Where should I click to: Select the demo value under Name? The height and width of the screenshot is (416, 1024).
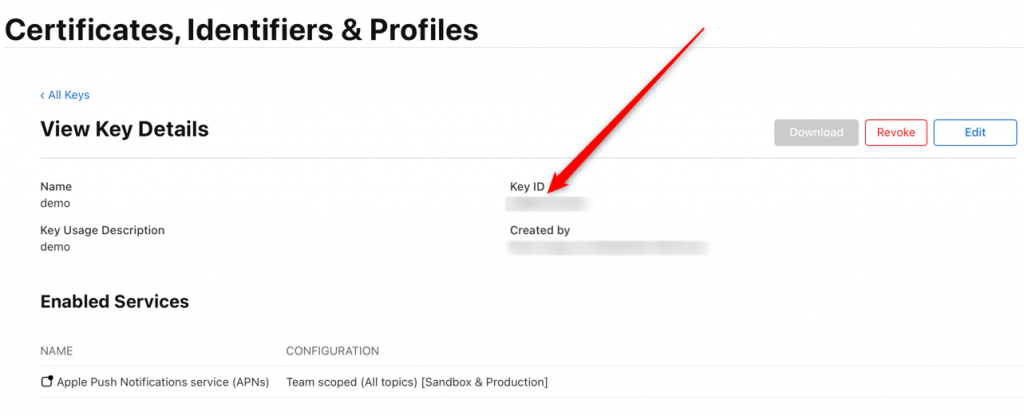pyautogui.click(x=55, y=204)
